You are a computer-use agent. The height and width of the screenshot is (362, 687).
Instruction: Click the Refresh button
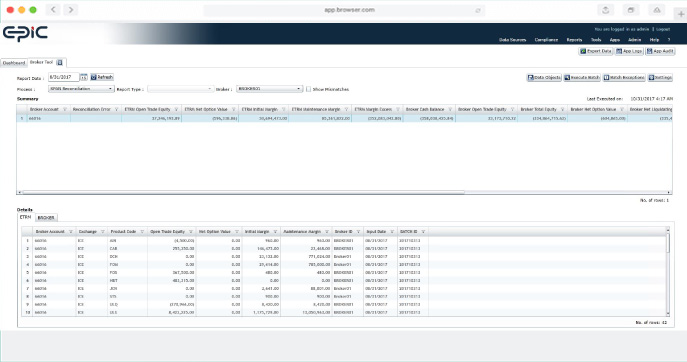tap(102, 77)
